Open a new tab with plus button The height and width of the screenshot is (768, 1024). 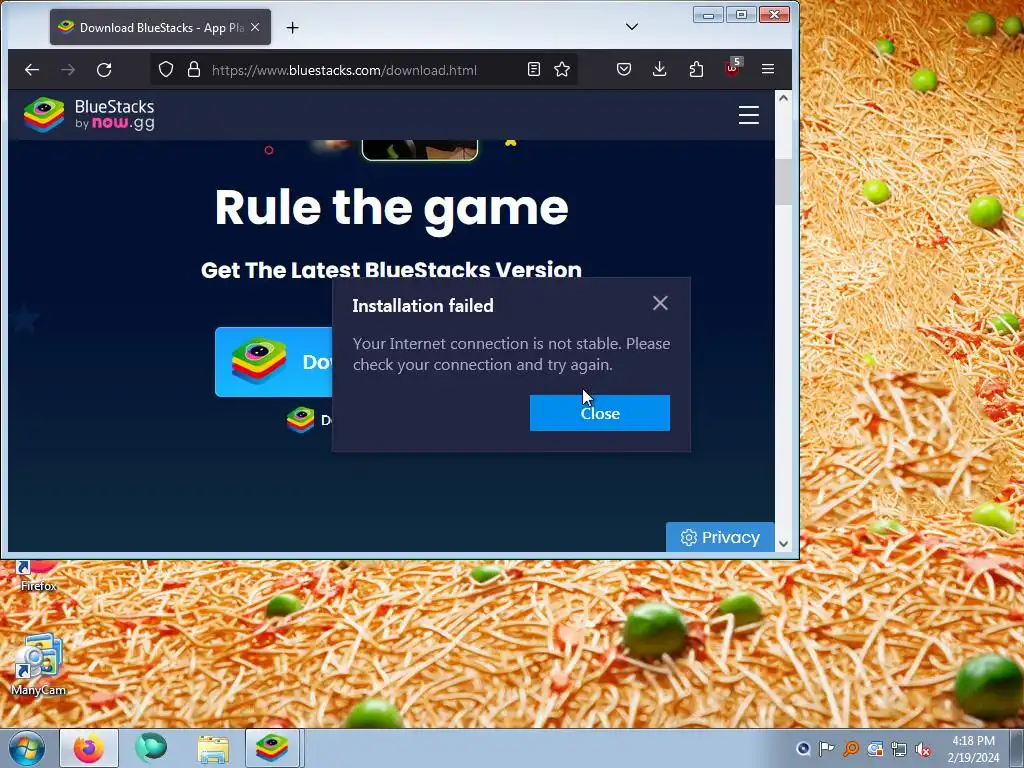pos(293,27)
